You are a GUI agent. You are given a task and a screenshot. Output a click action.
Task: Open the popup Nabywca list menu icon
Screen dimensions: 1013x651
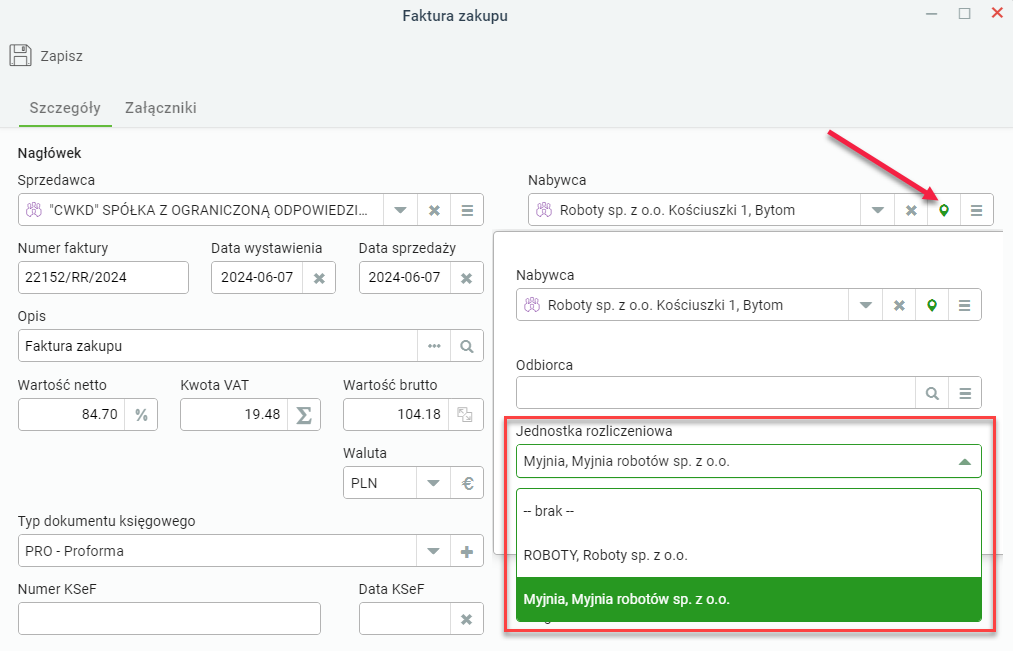pos(965,305)
